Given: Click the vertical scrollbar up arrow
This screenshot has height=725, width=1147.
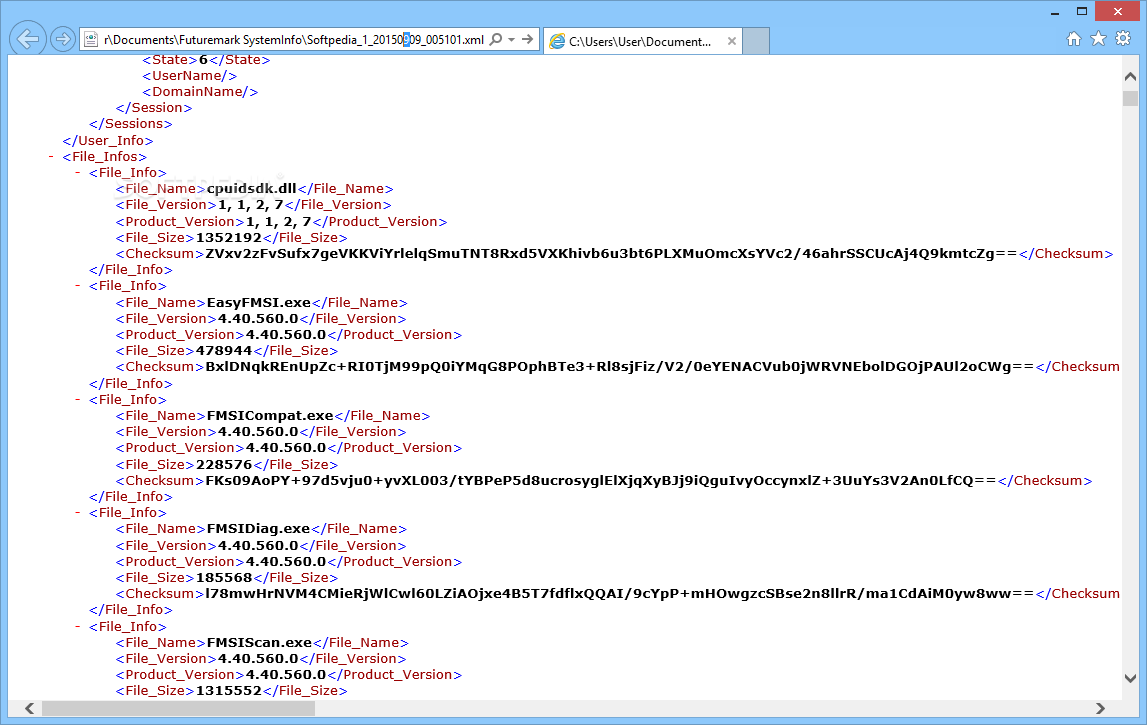Looking at the screenshot, I should tap(1130, 77).
